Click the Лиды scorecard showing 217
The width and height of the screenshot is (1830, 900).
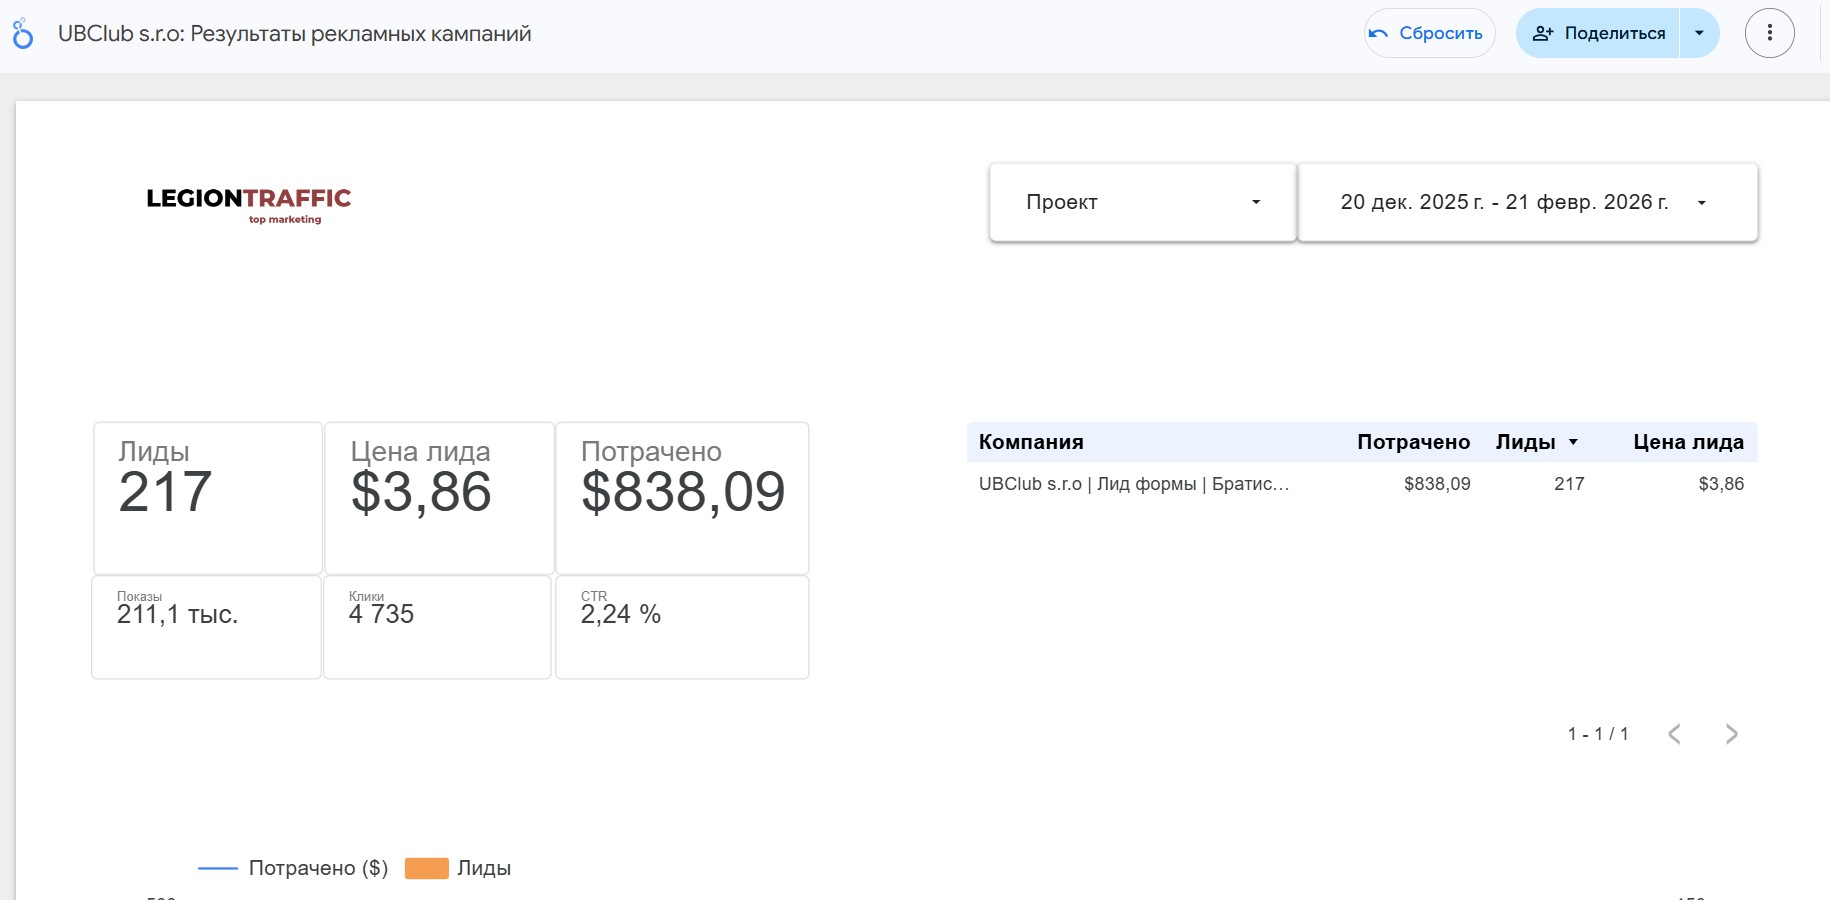(208, 498)
